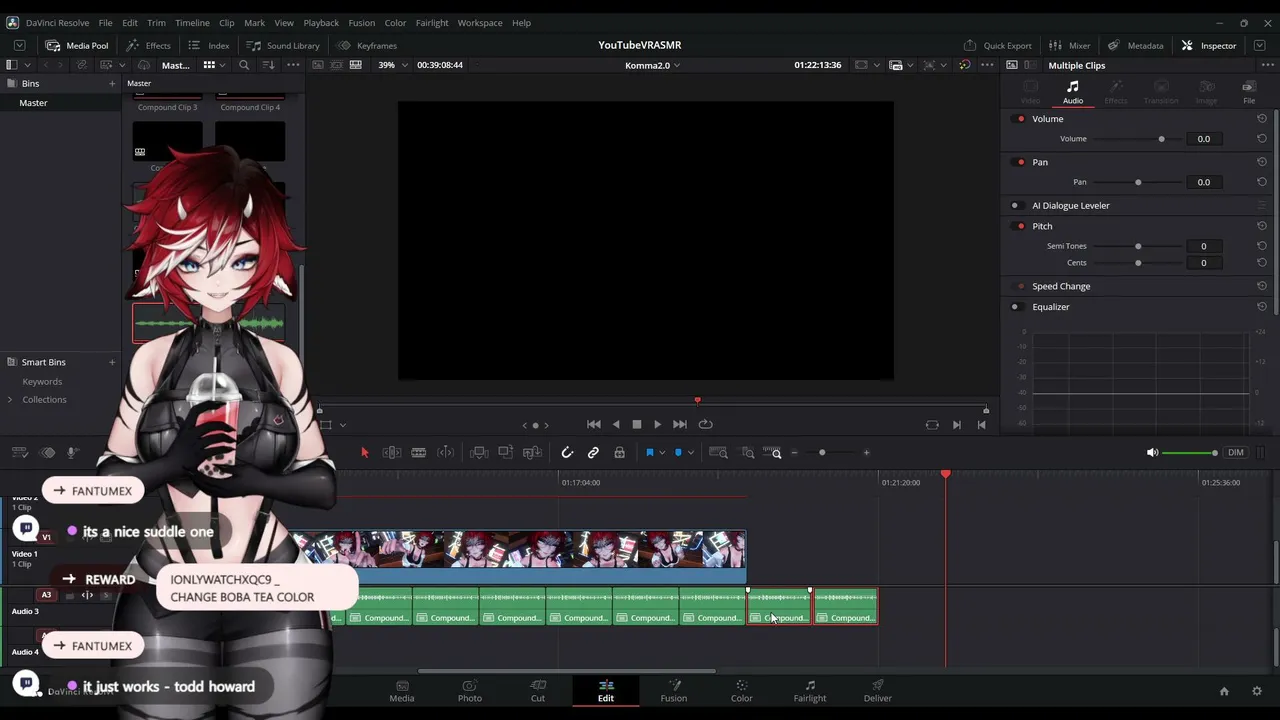Screen dimensions: 1280x720
Task: Toggle the Sound Library panel button
Action: (x=283, y=46)
